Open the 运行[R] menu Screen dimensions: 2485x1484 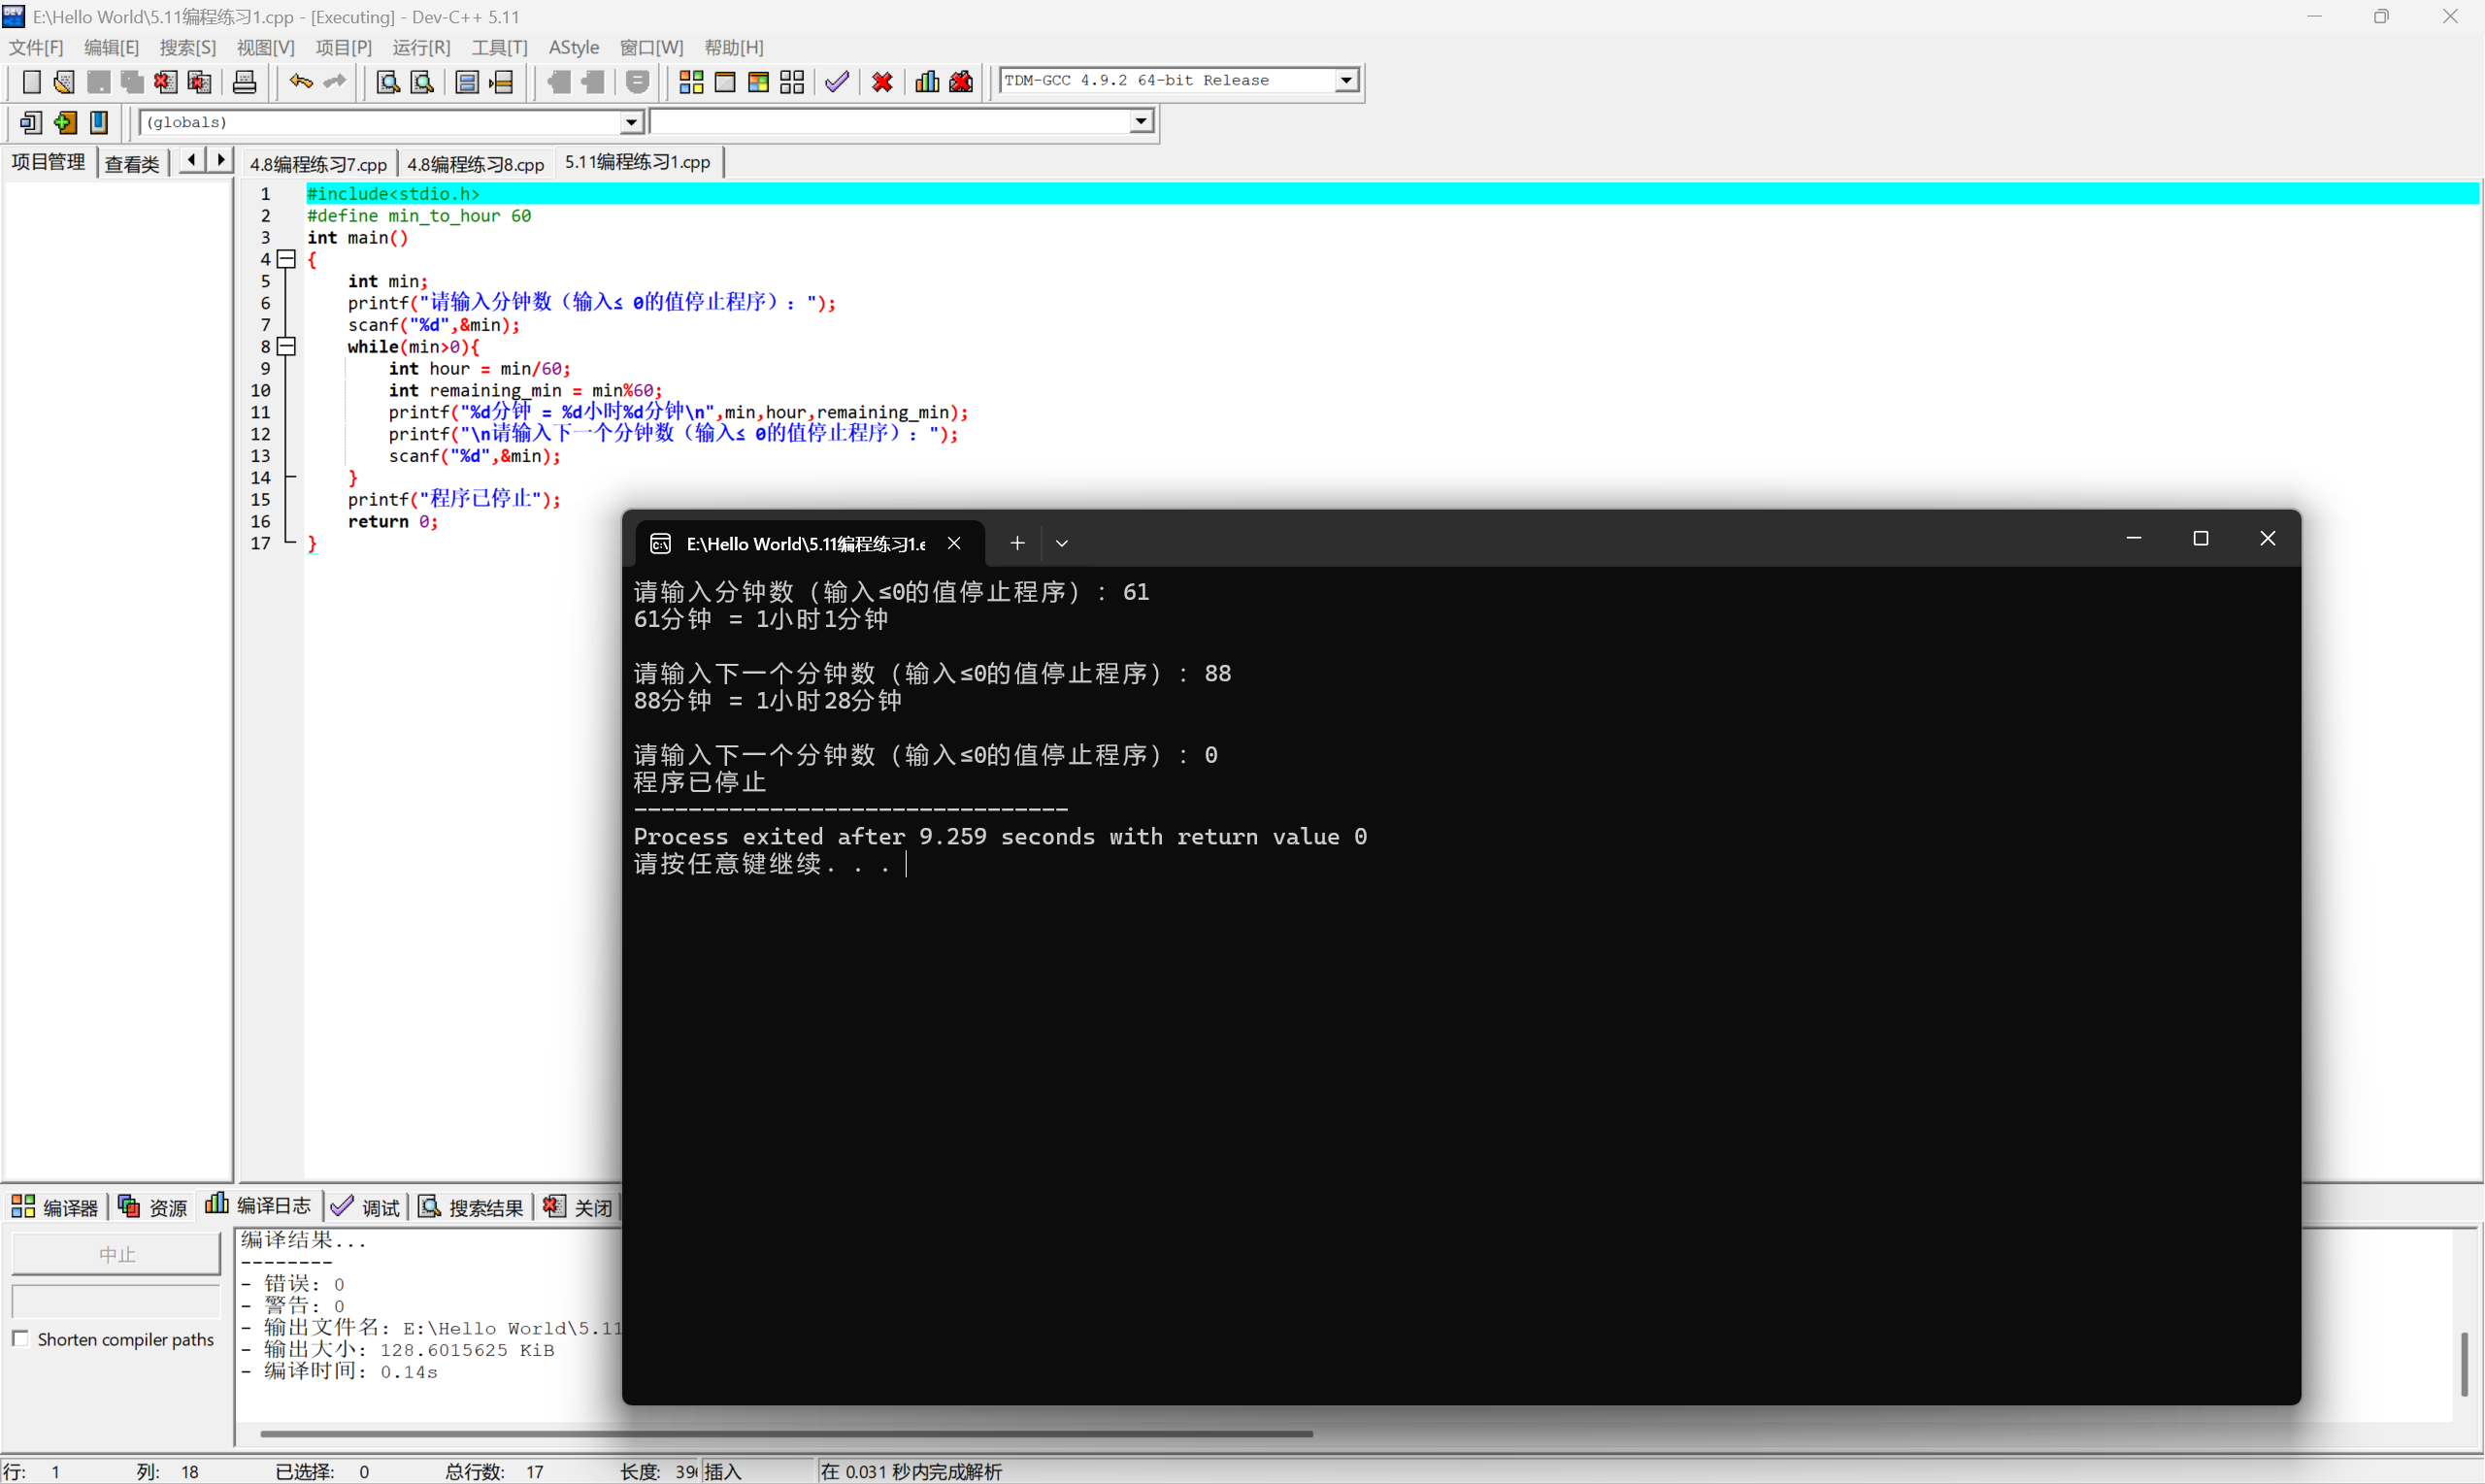click(x=421, y=47)
